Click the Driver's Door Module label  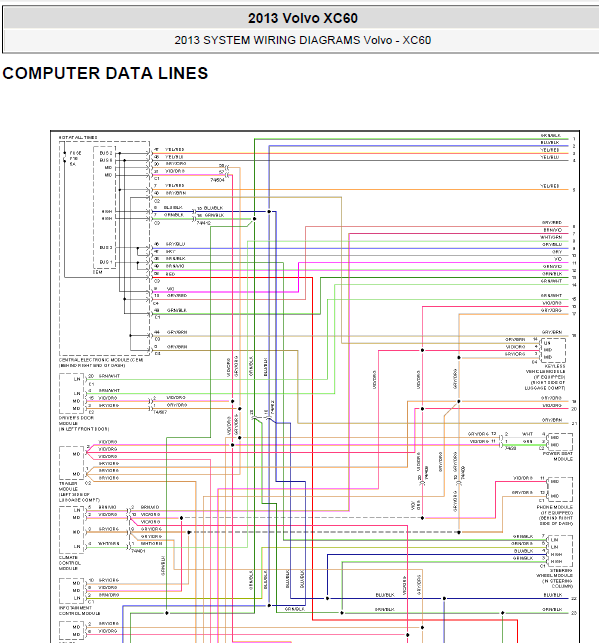point(84,423)
